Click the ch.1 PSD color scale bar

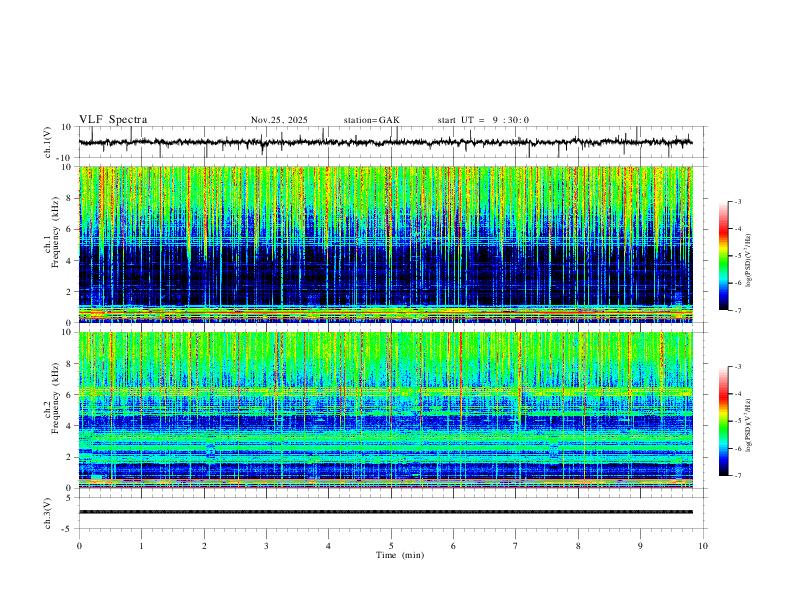pos(724,256)
